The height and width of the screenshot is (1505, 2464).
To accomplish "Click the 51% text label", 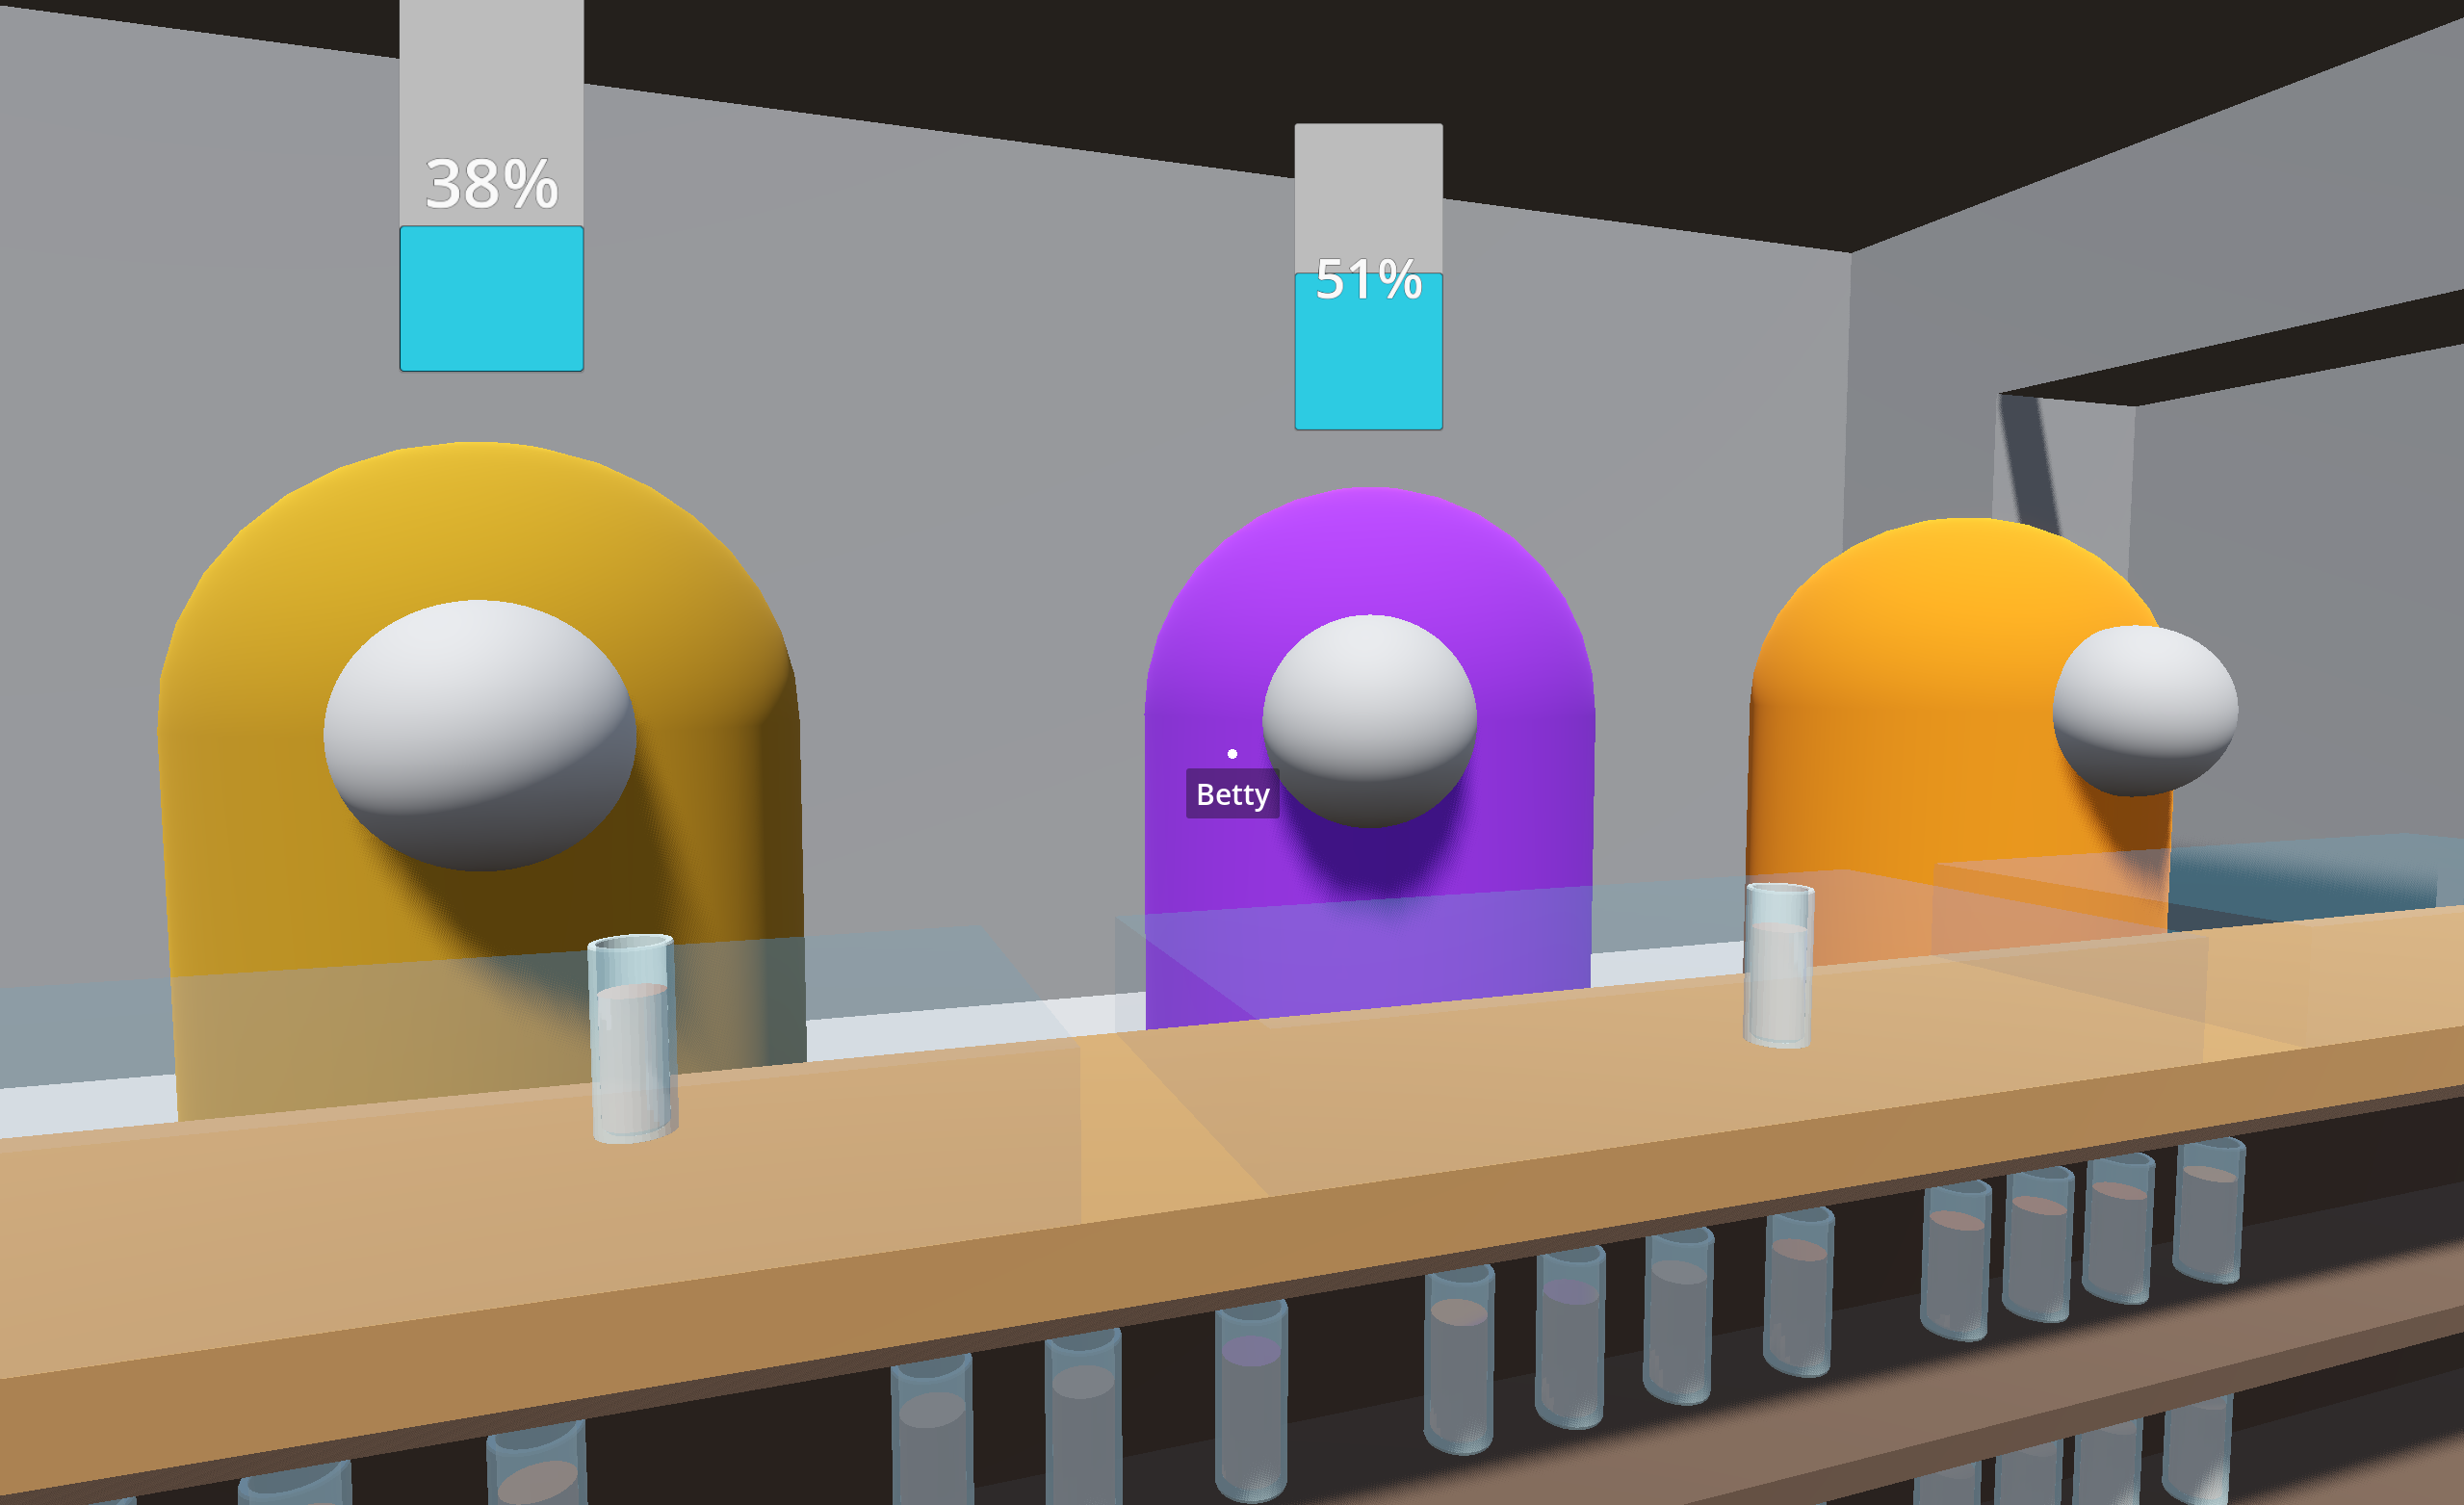I will pyautogui.click(x=1368, y=279).
